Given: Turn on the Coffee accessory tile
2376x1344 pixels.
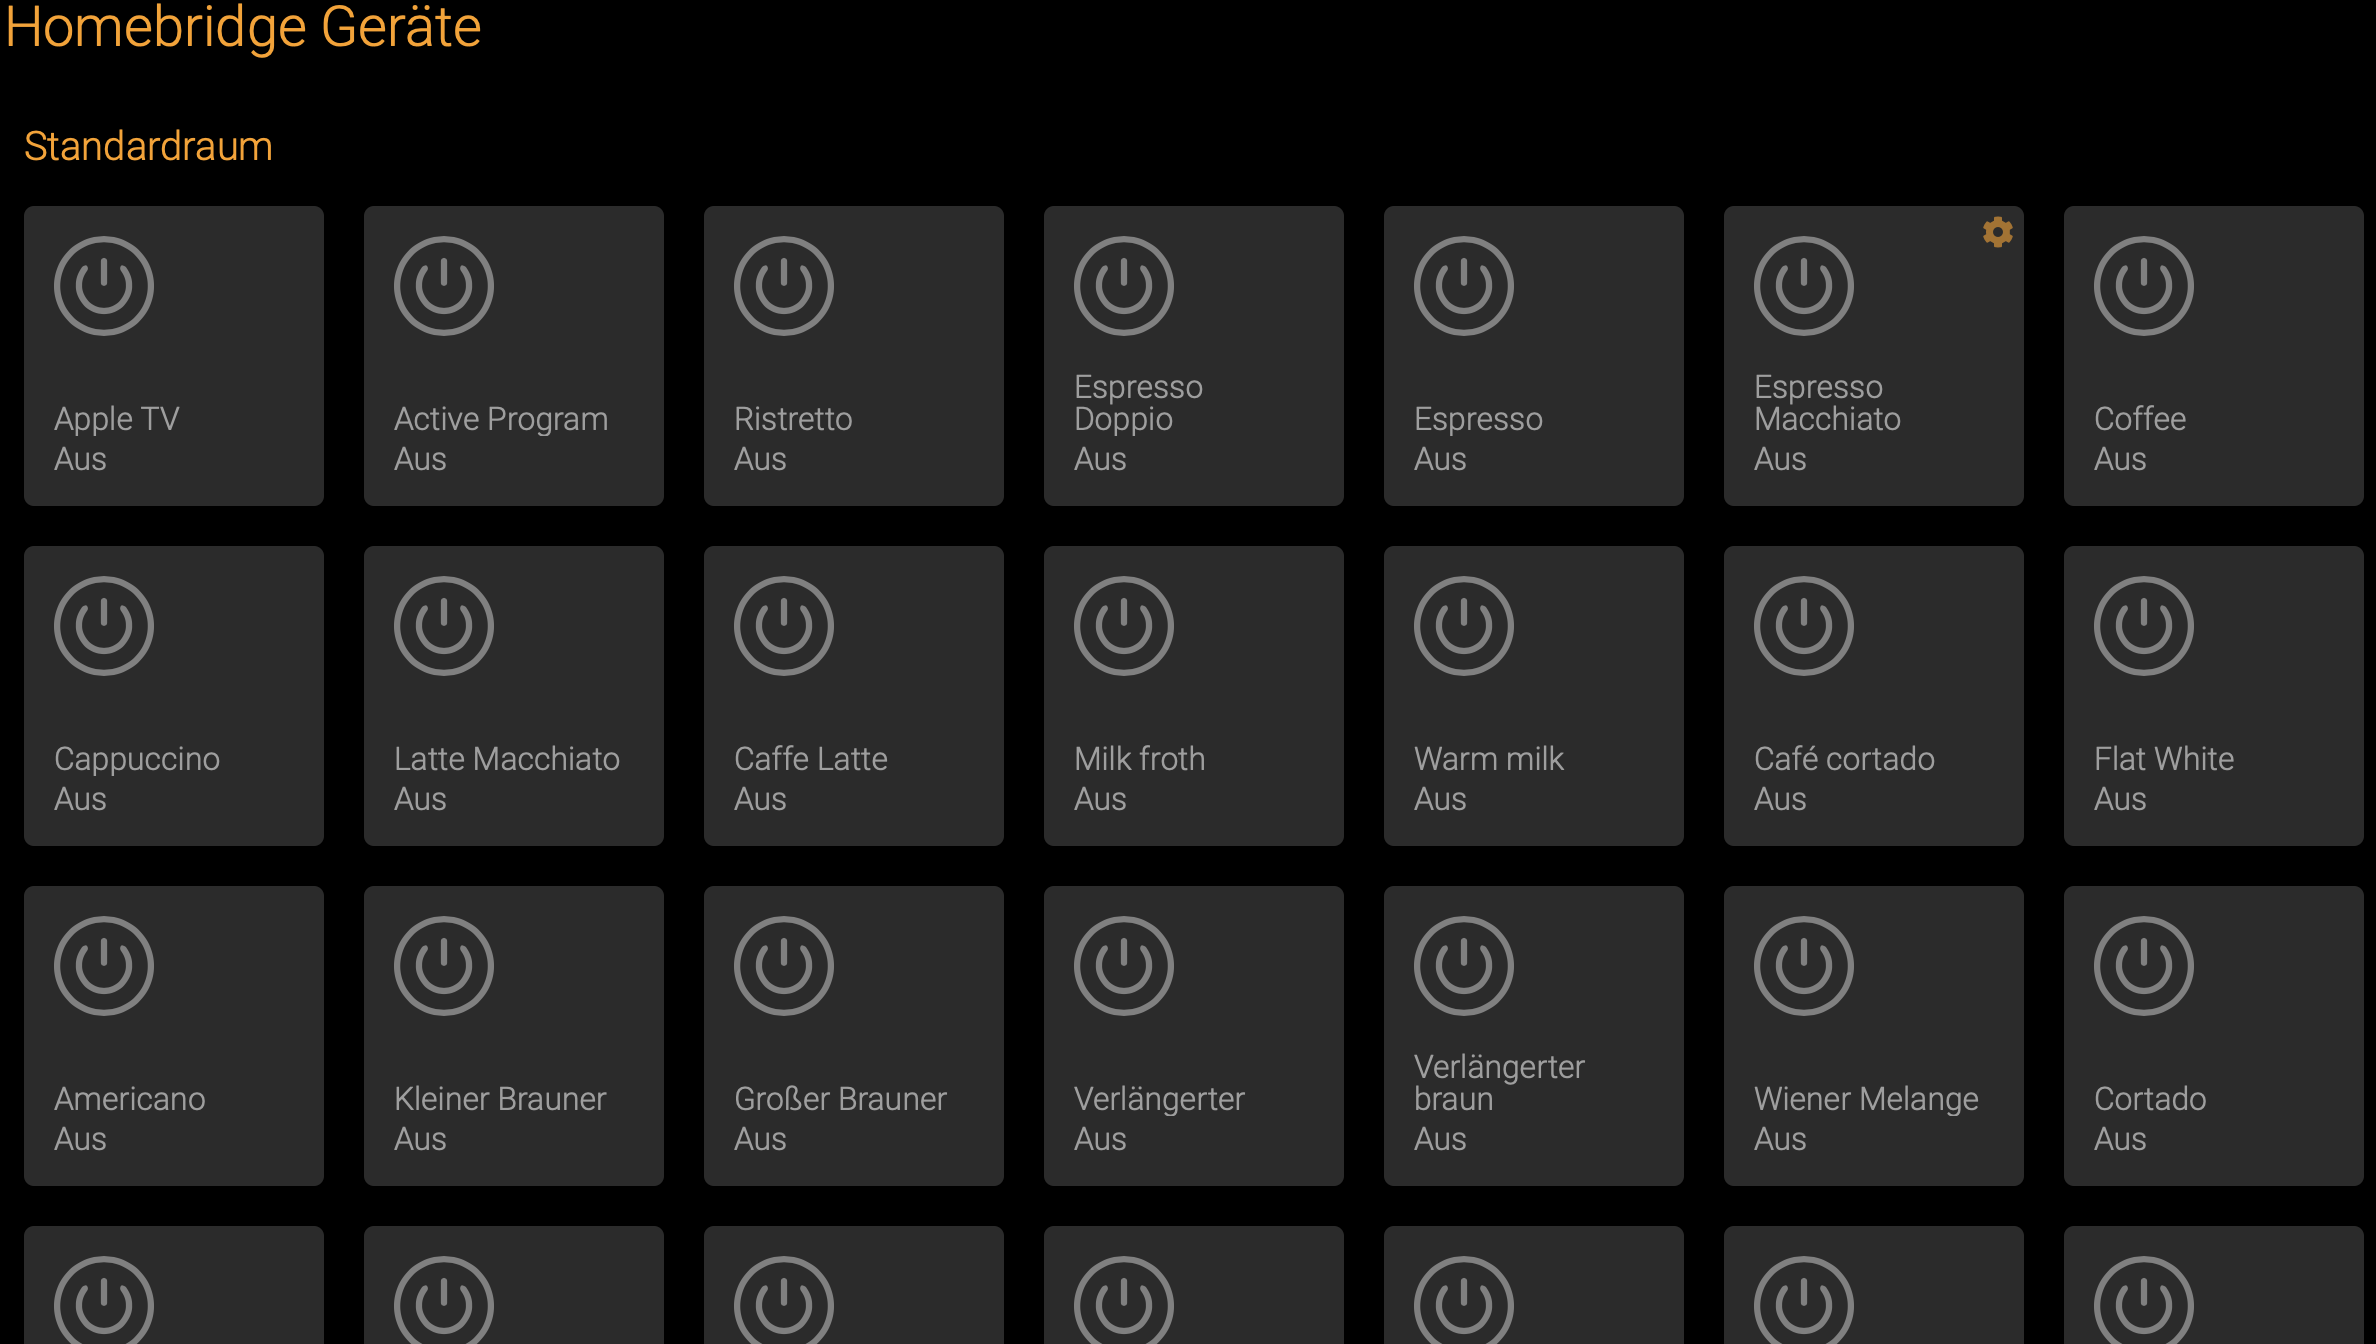Looking at the screenshot, I should click(2213, 356).
